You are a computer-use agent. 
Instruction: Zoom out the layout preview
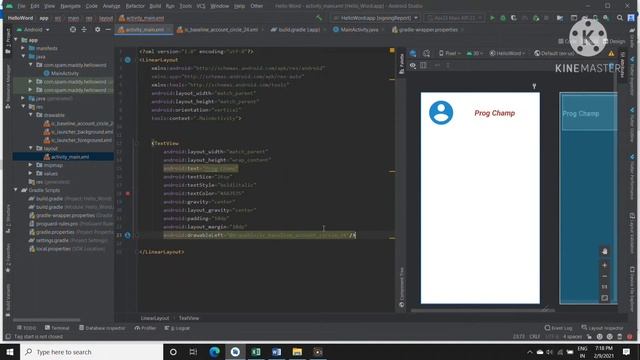(604, 276)
